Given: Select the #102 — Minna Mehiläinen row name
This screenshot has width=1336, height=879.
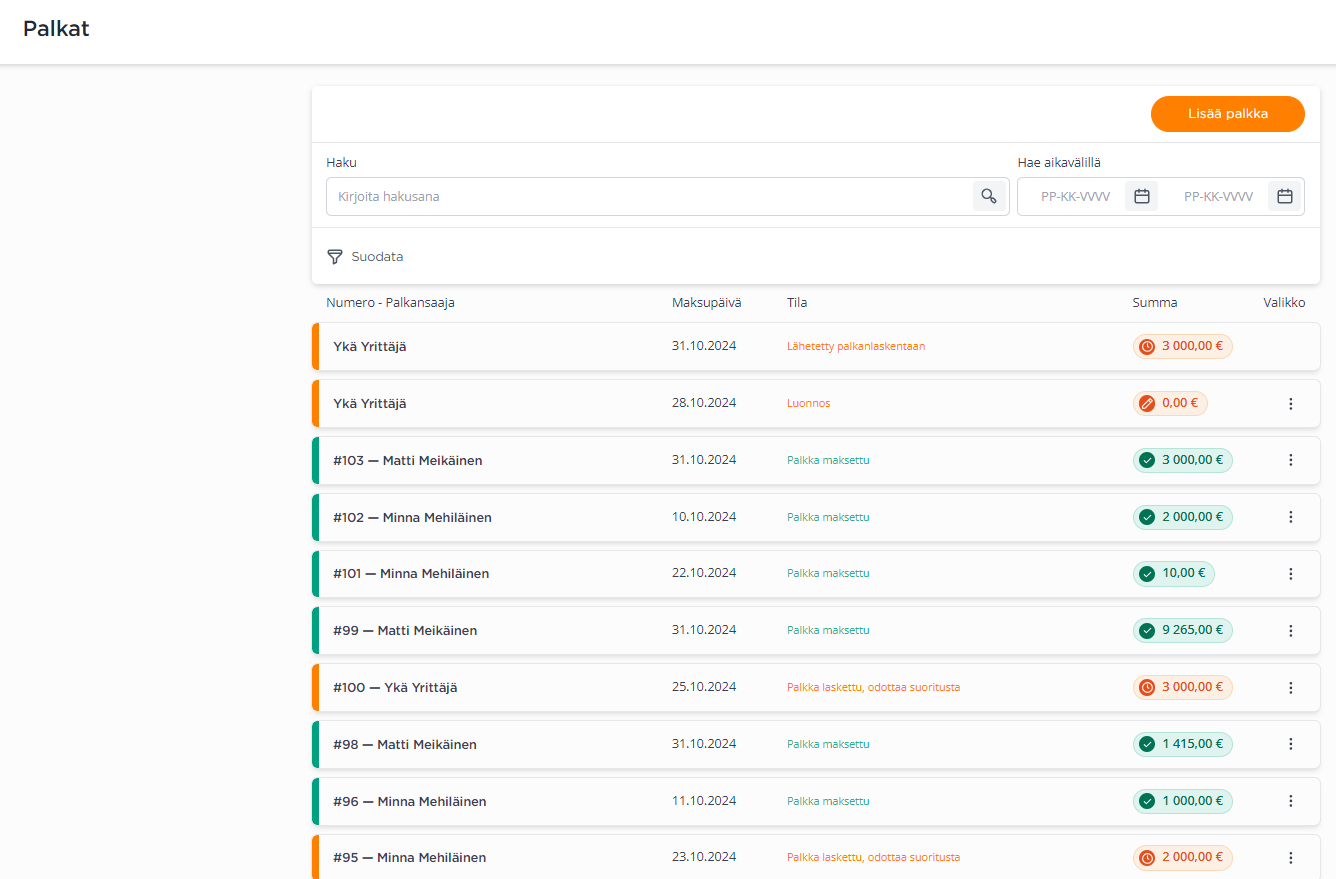Looking at the screenshot, I should pos(412,518).
